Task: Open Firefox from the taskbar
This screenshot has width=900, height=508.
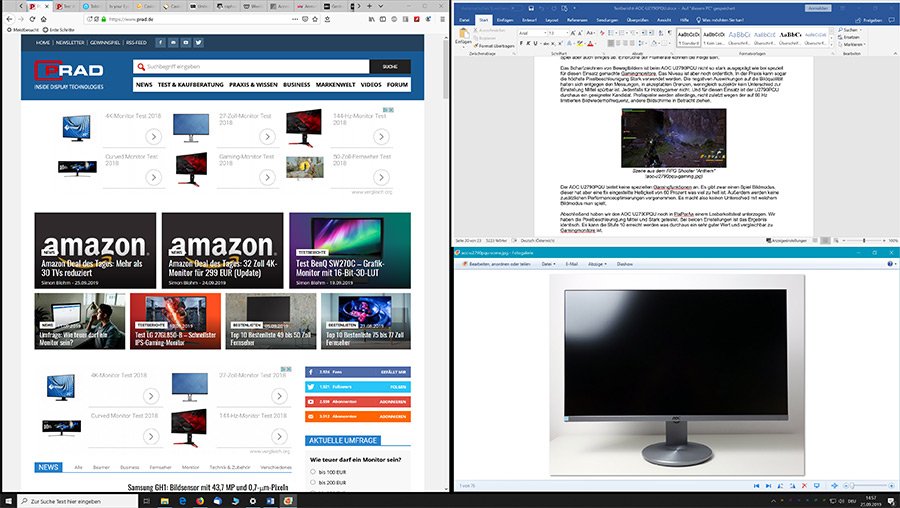Action: pyautogui.click(x=200, y=501)
